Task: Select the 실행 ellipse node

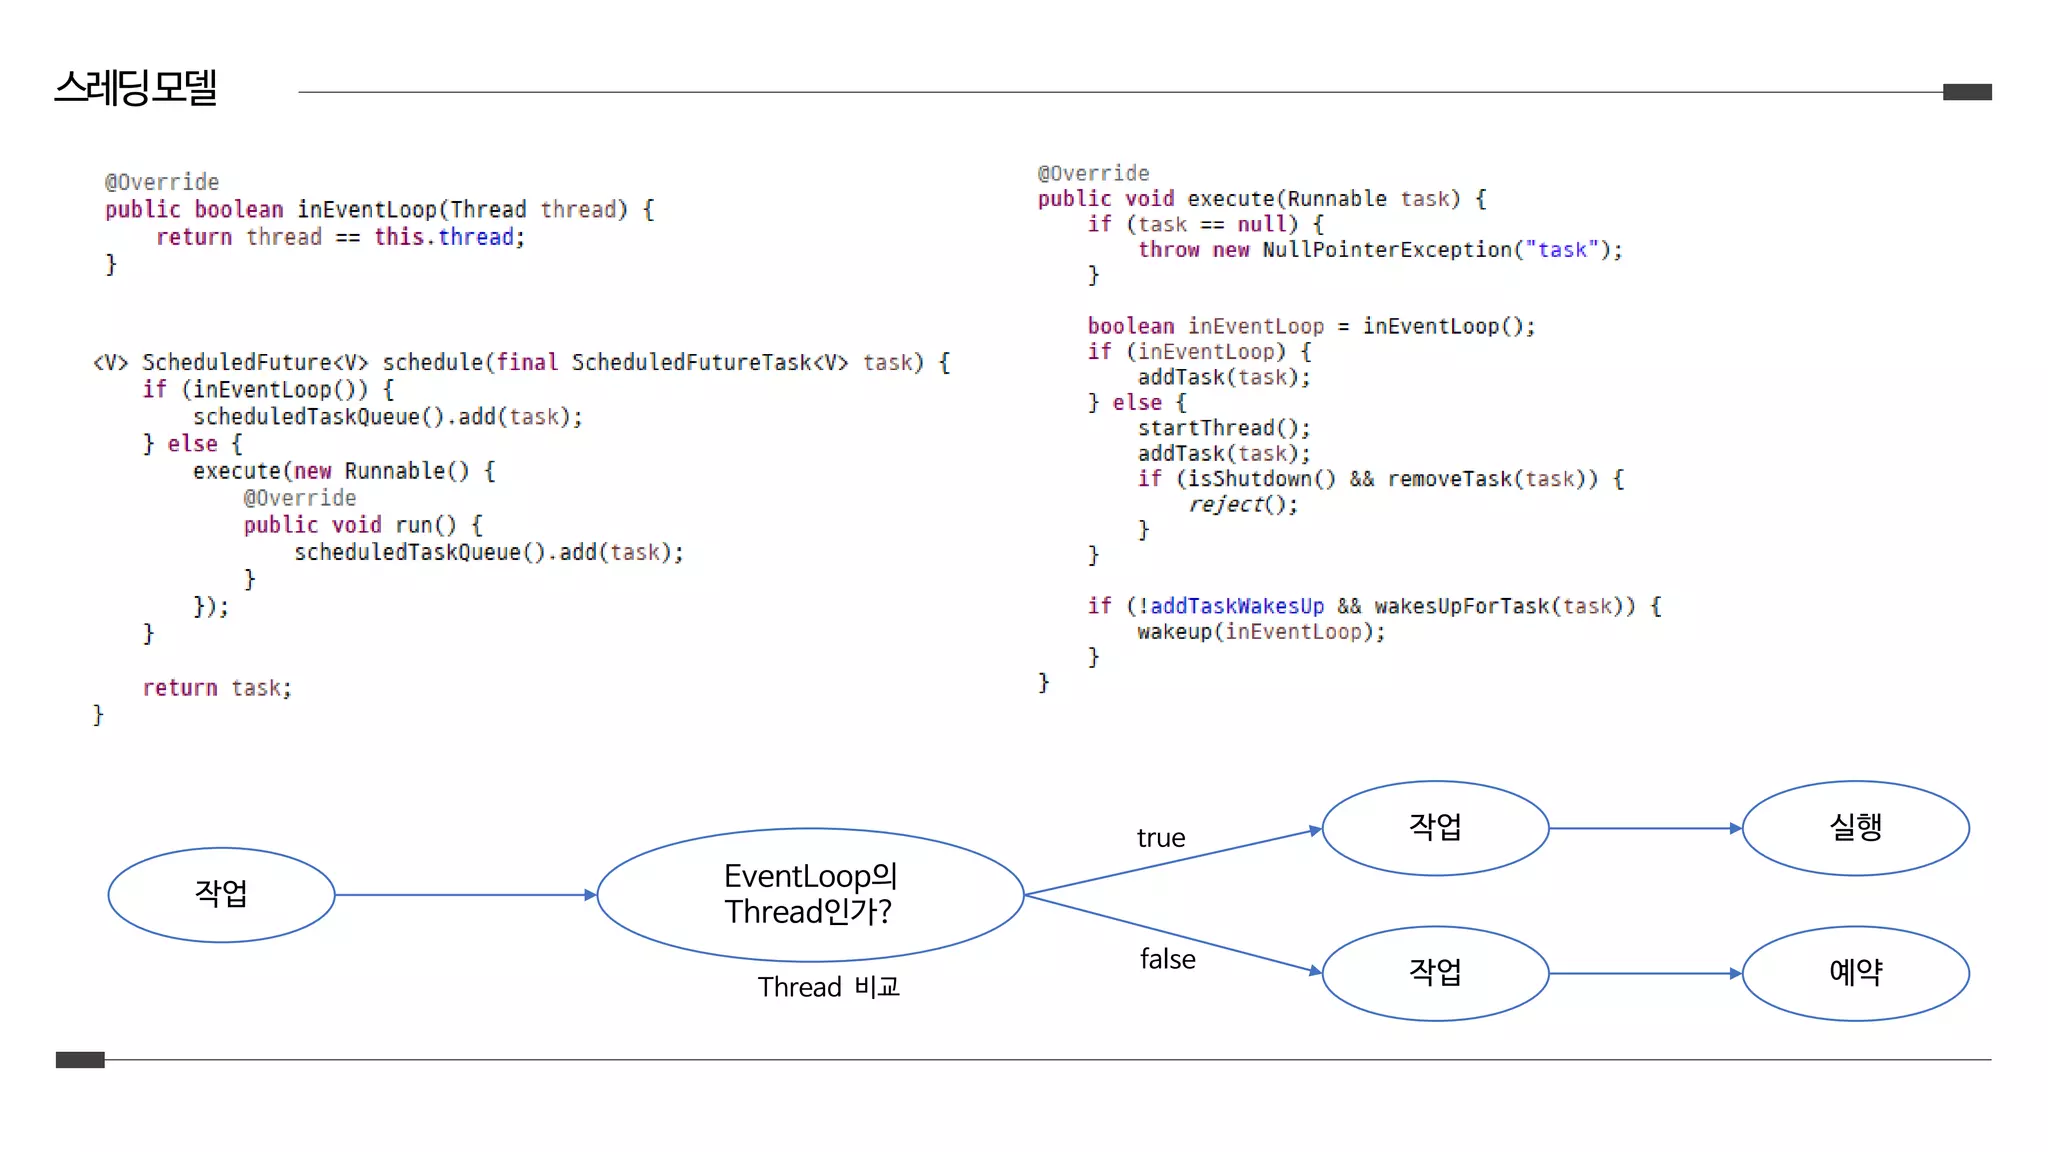Action: (x=1855, y=828)
